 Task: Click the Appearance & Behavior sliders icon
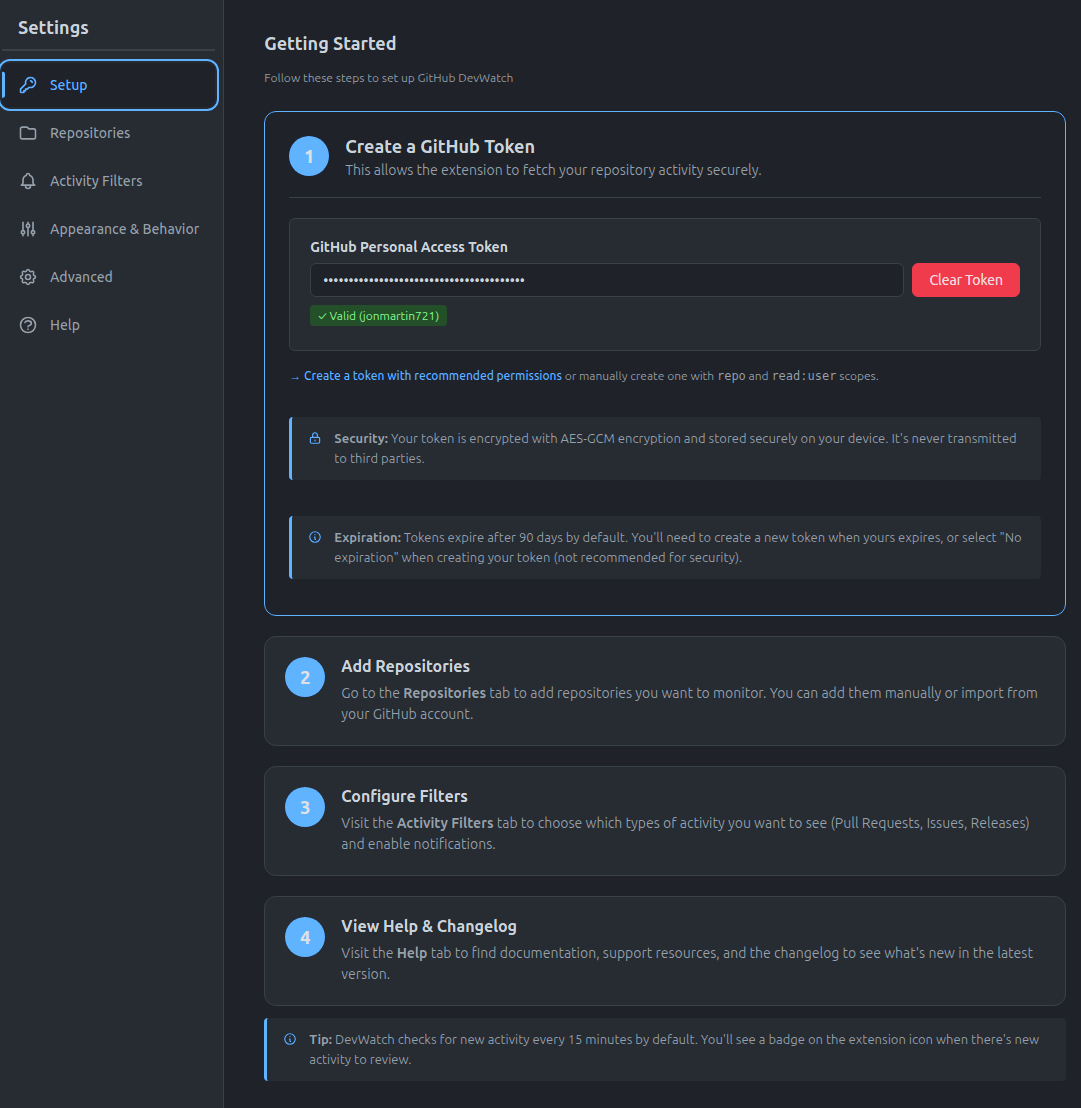tap(28, 228)
